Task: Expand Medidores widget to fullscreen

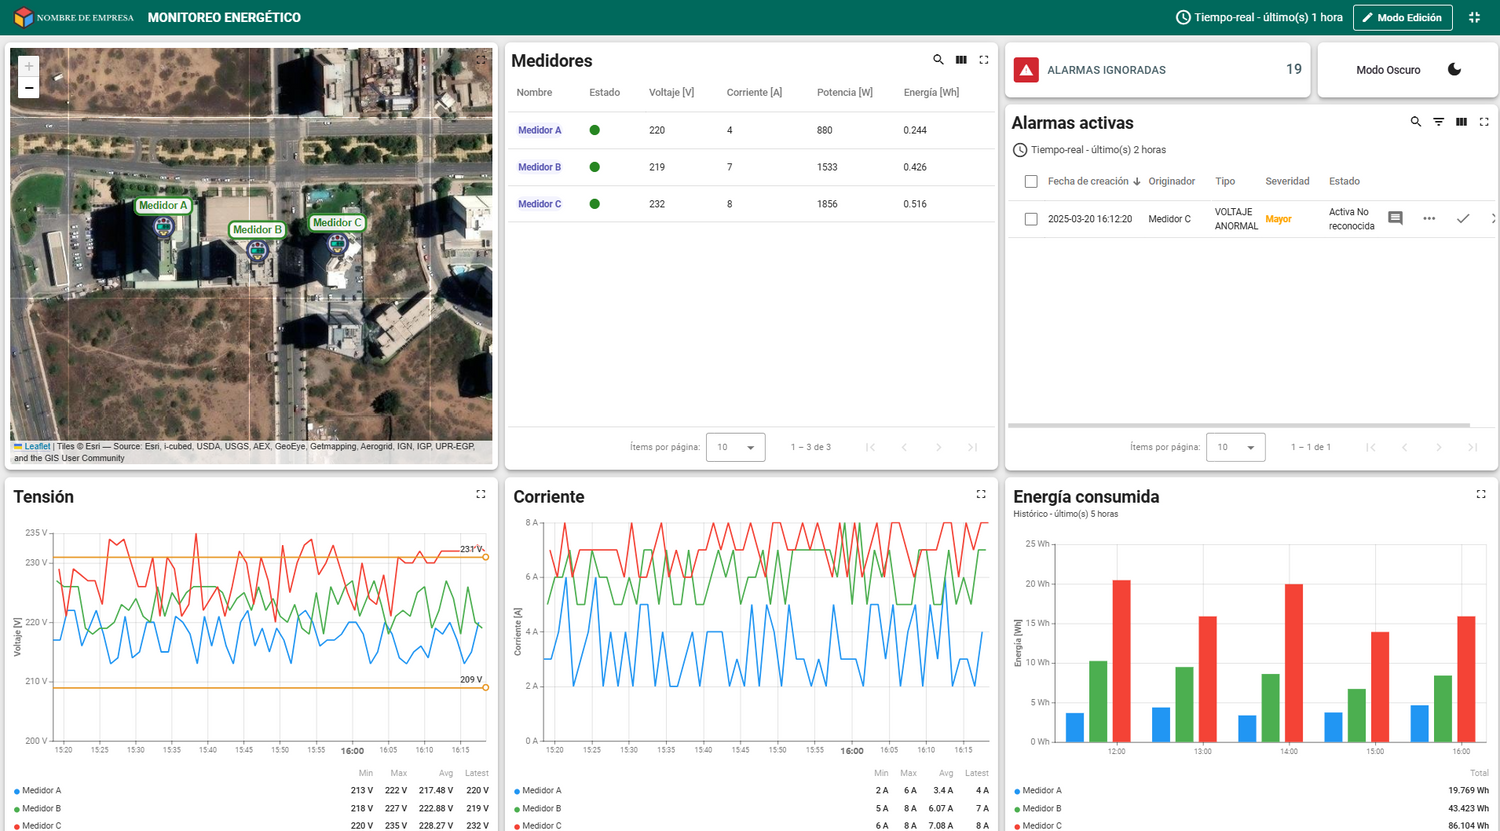Action: tap(984, 60)
